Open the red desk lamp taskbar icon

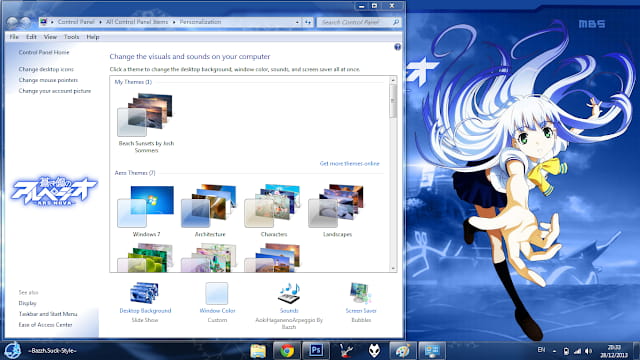(x=346, y=351)
